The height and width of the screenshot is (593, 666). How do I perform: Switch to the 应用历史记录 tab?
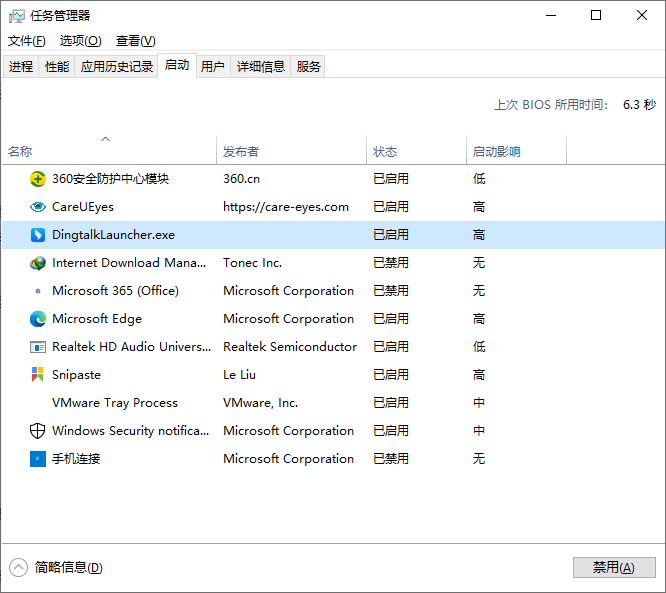(x=116, y=66)
